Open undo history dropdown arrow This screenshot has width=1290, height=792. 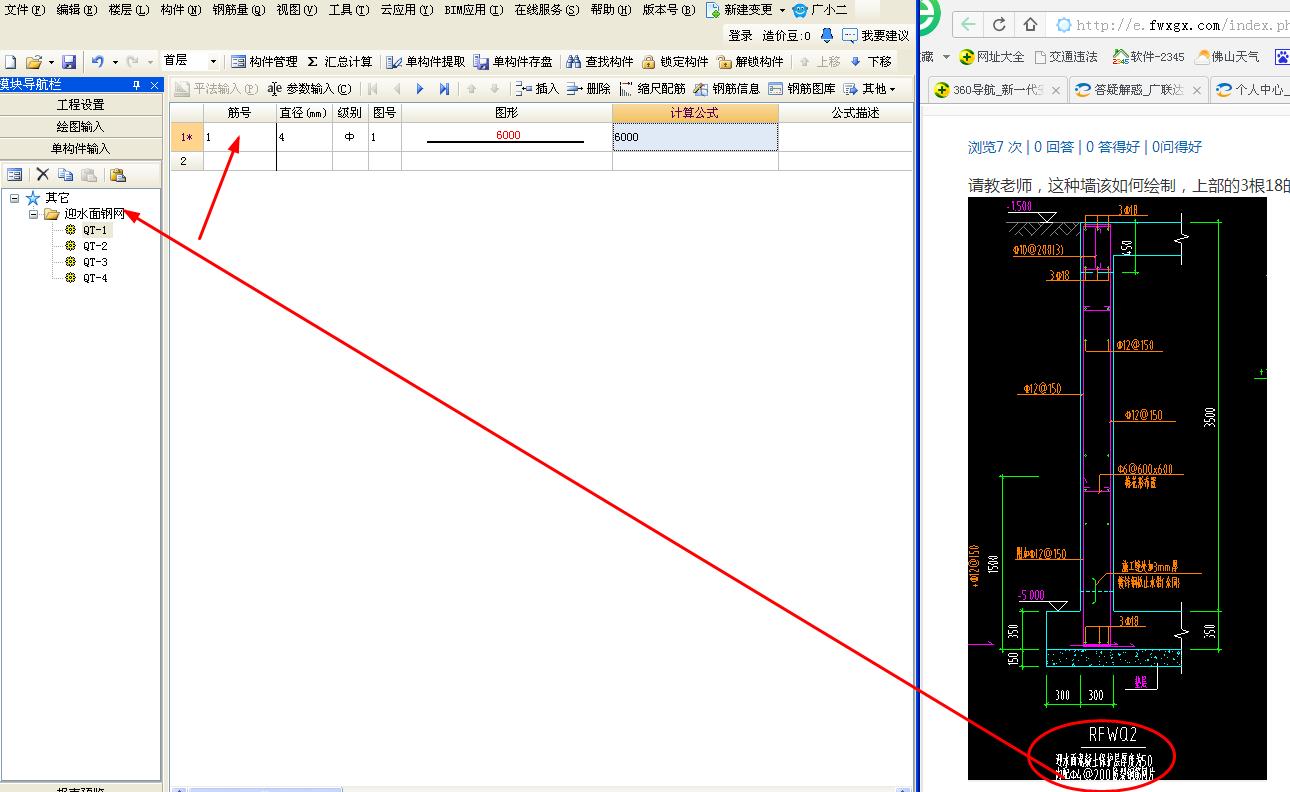point(115,62)
